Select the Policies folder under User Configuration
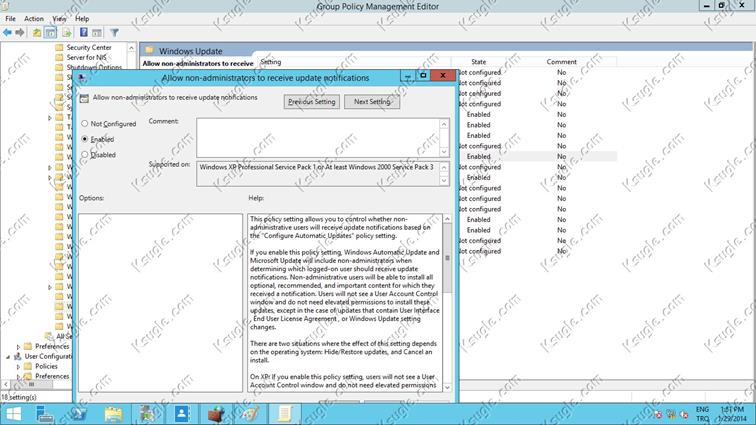 tap(46, 367)
